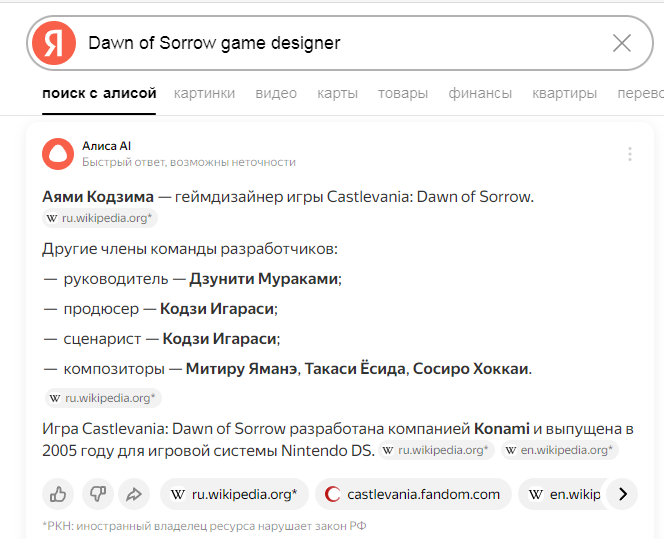Click 'Другие члены команды разработчиков:' heading
The height and width of the screenshot is (539, 664).
pos(190,249)
